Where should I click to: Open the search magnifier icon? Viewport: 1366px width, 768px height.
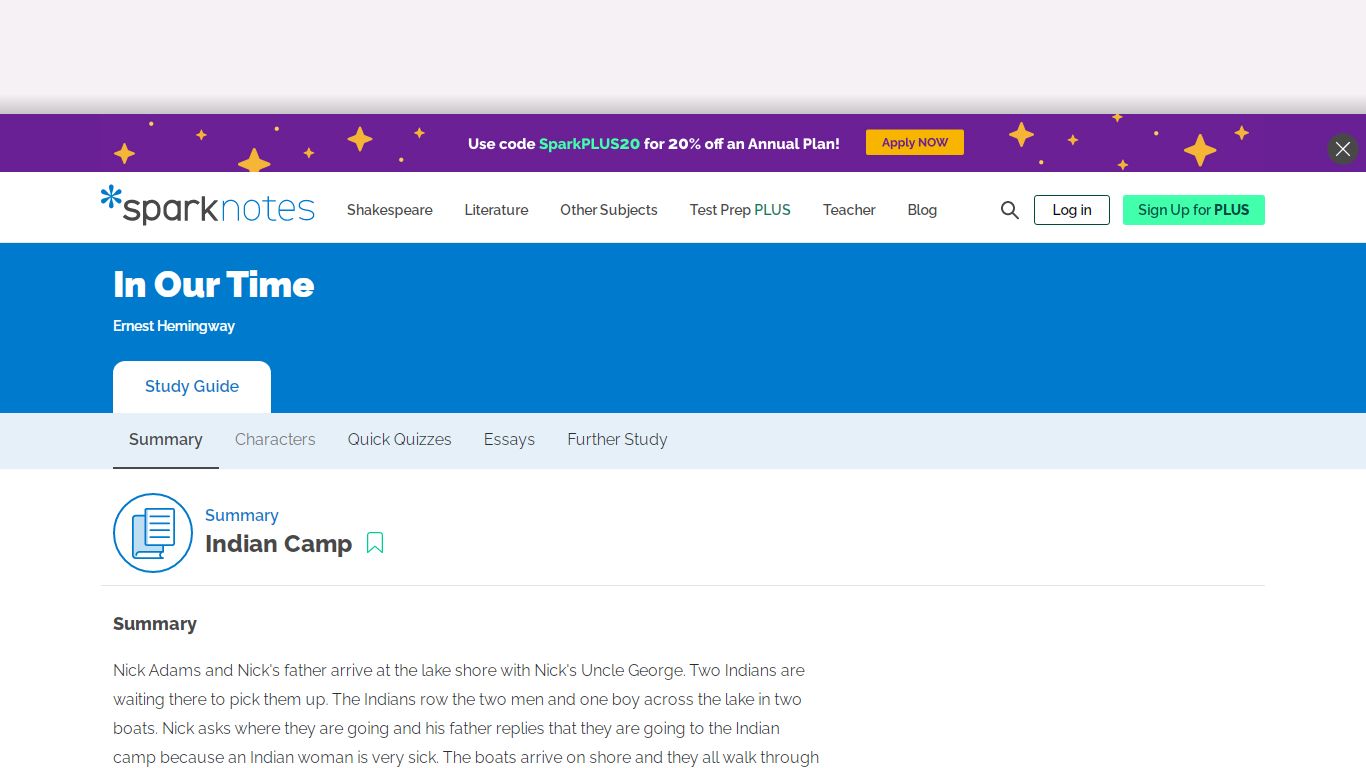[1010, 210]
